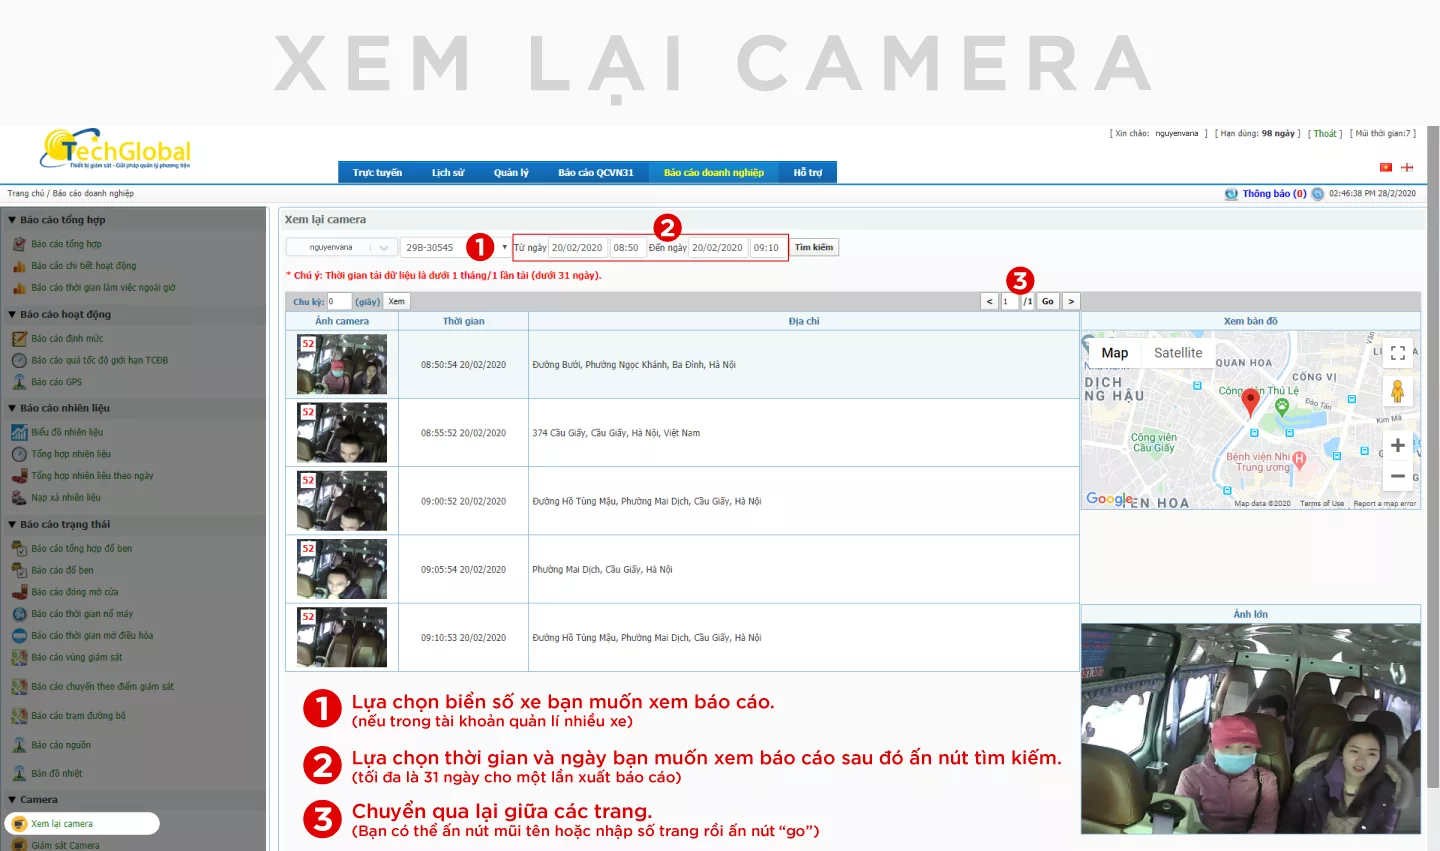1440x851 pixels.
Task: Open Báo cáo thời gian mở điều hòa icon
Action: point(19,636)
